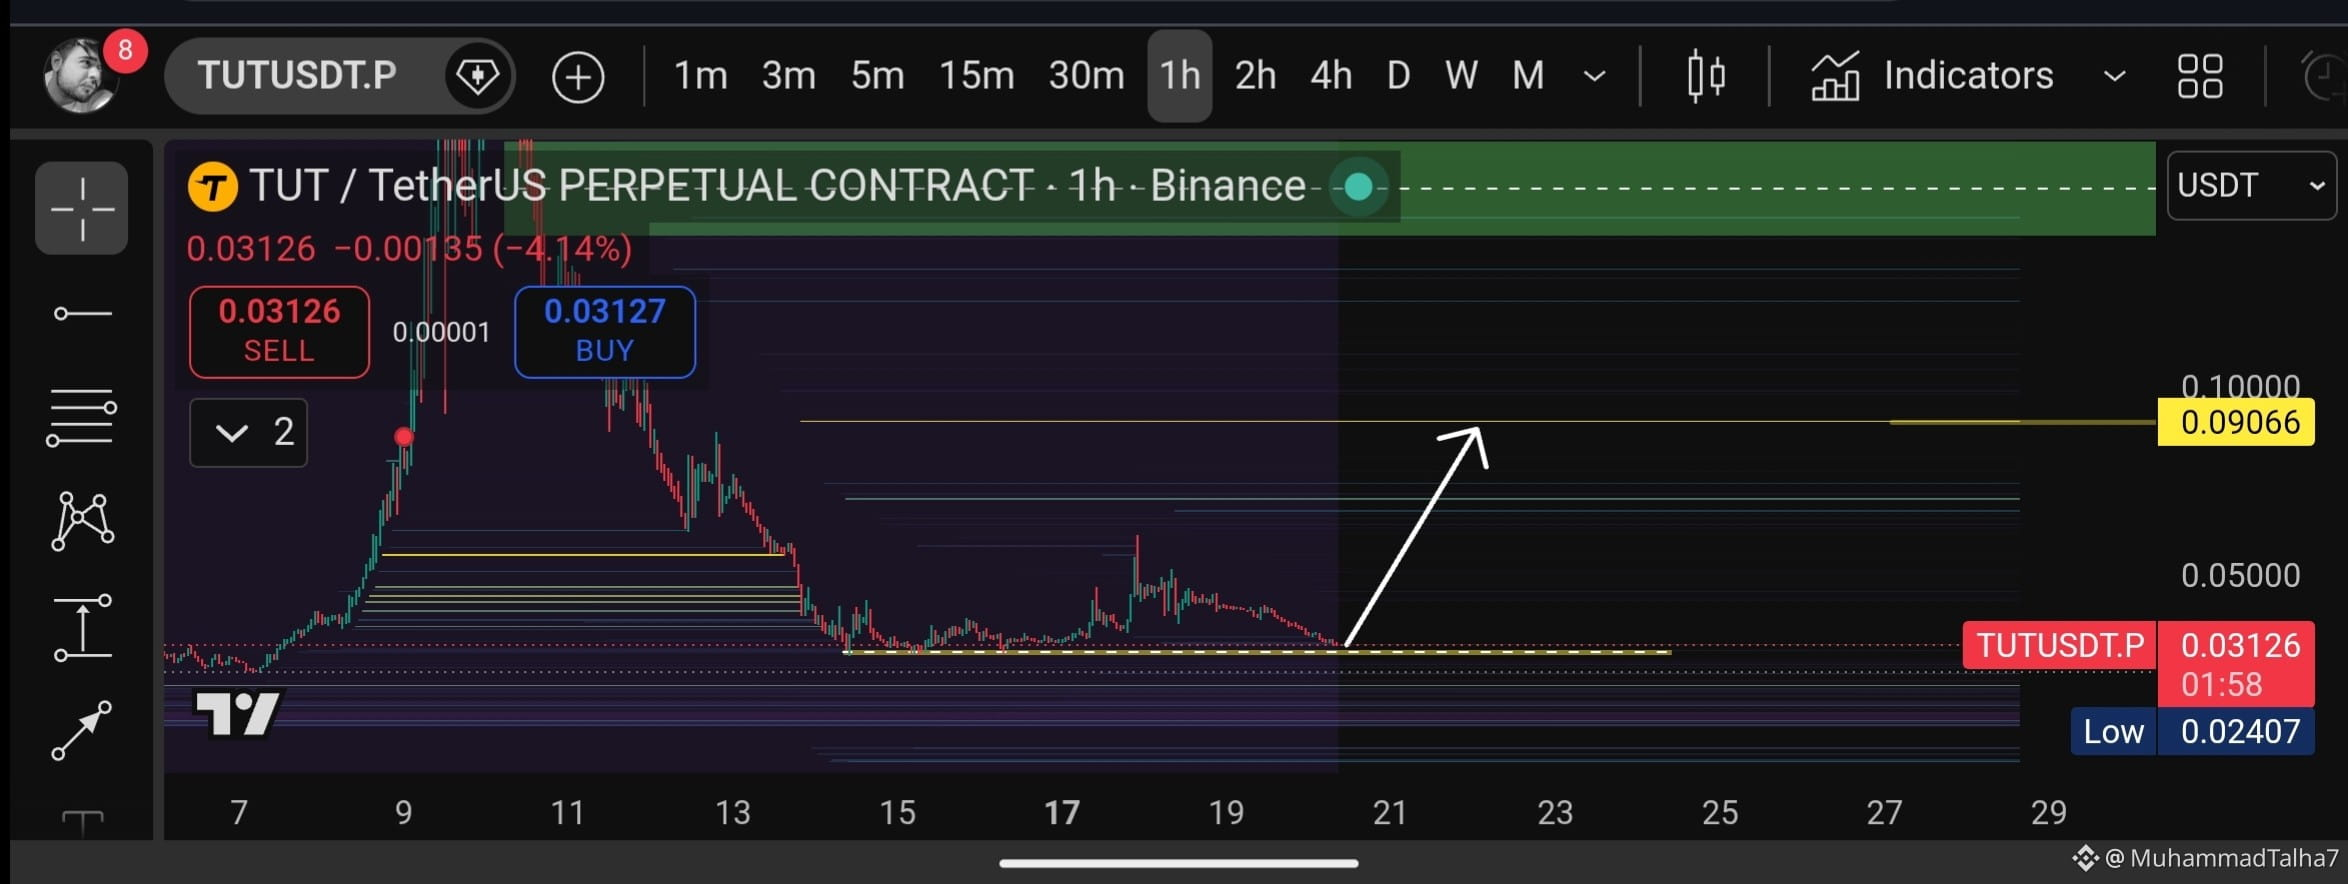Switch to the 15m timeframe
This screenshot has width=2348, height=884.
point(976,75)
